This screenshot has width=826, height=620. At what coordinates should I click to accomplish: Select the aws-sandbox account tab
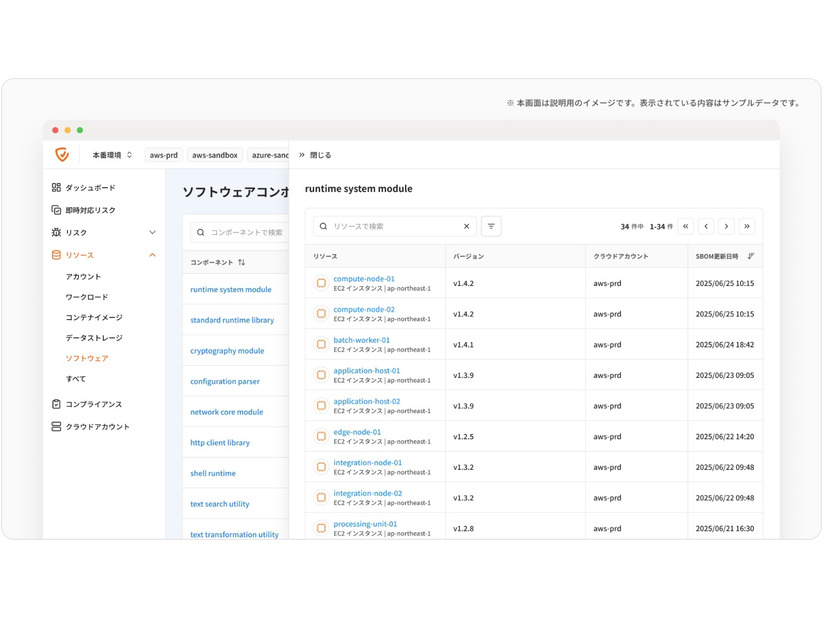click(x=215, y=155)
